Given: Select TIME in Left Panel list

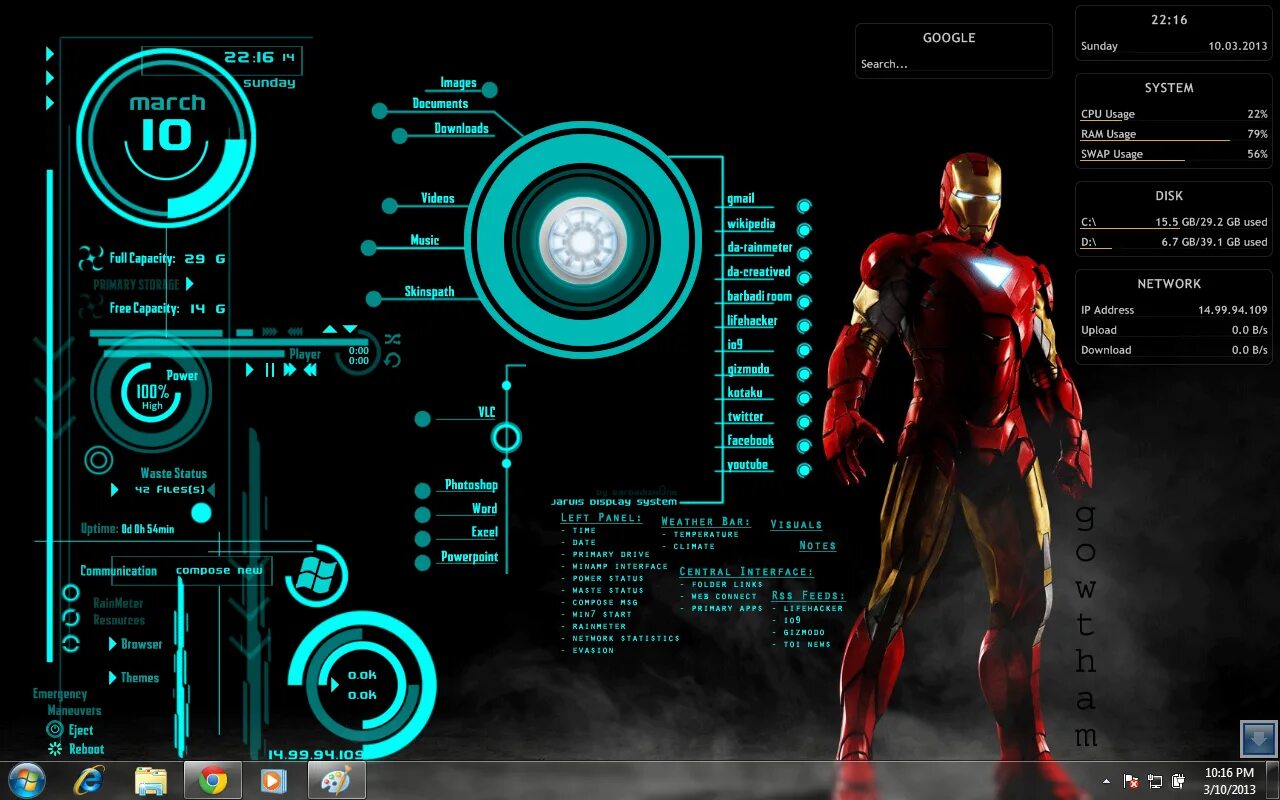Looking at the screenshot, I should click(x=584, y=530).
